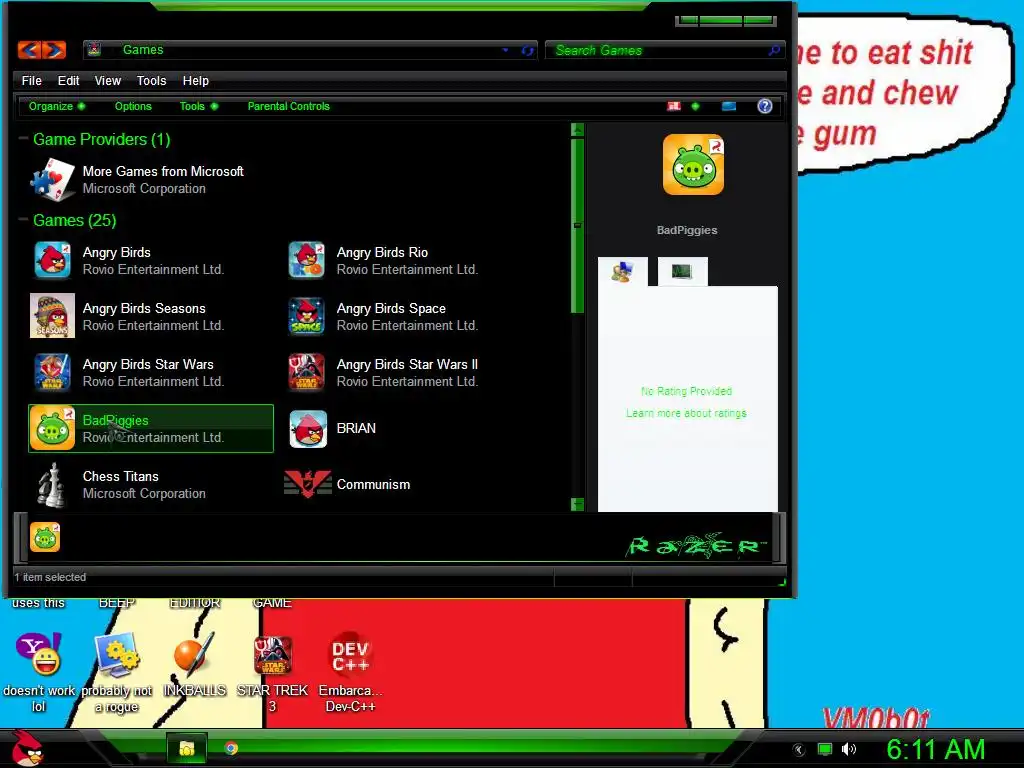Open Parental Controls
Viewport: 1024px width, 768px height.
pyautogui.click(x=289, y=106)
